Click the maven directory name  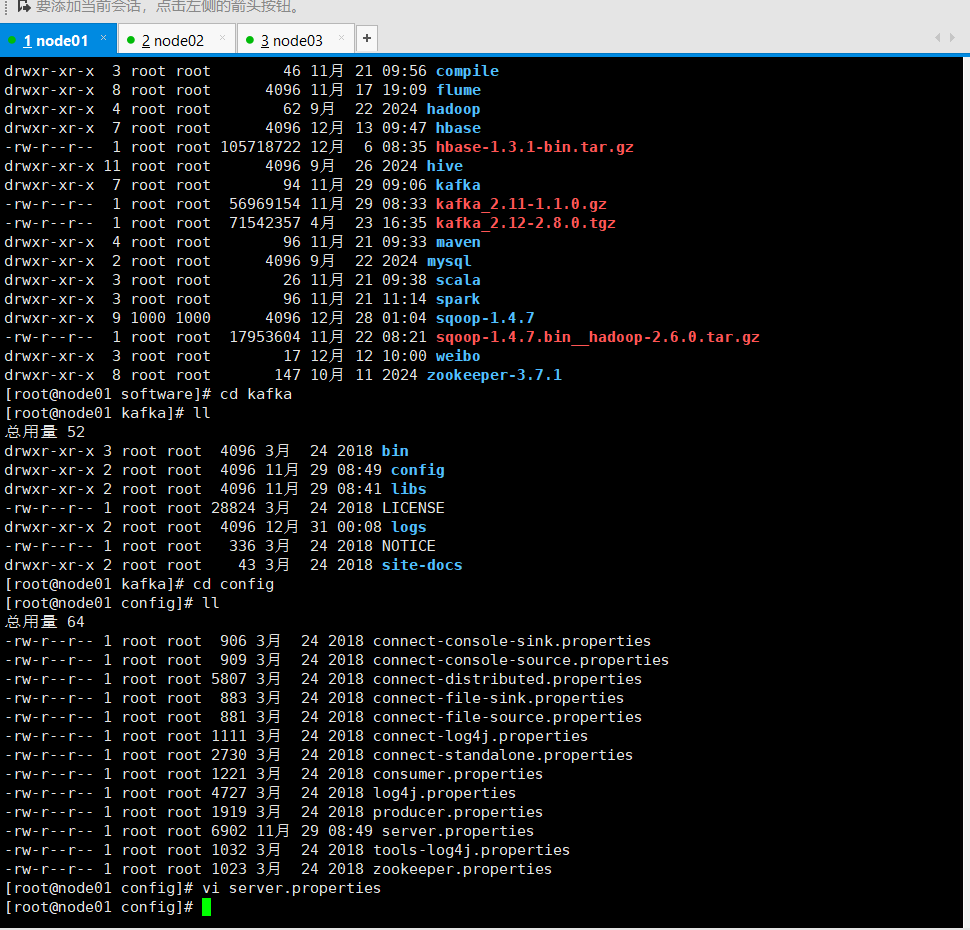[x=458, y=243]
